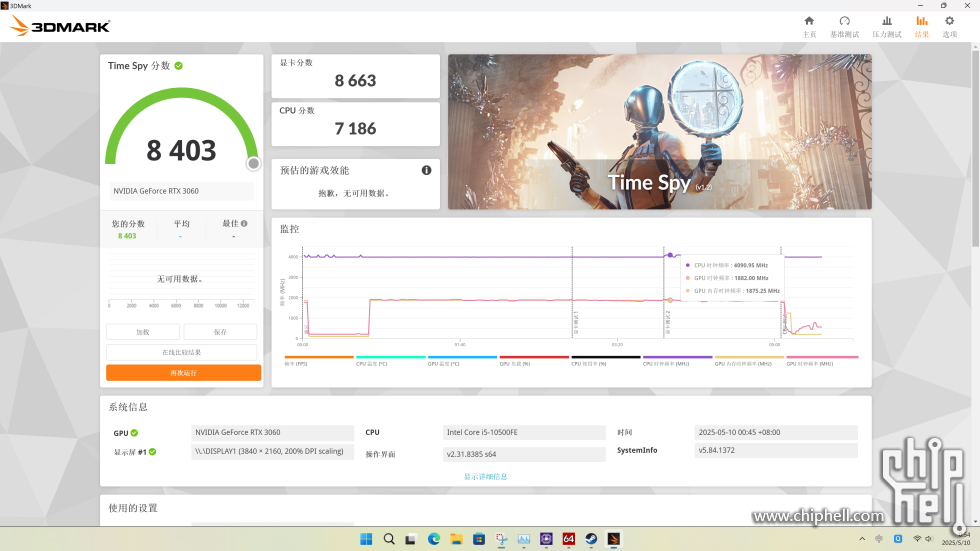Click green validation check beside Time Spy 分数

179,66
